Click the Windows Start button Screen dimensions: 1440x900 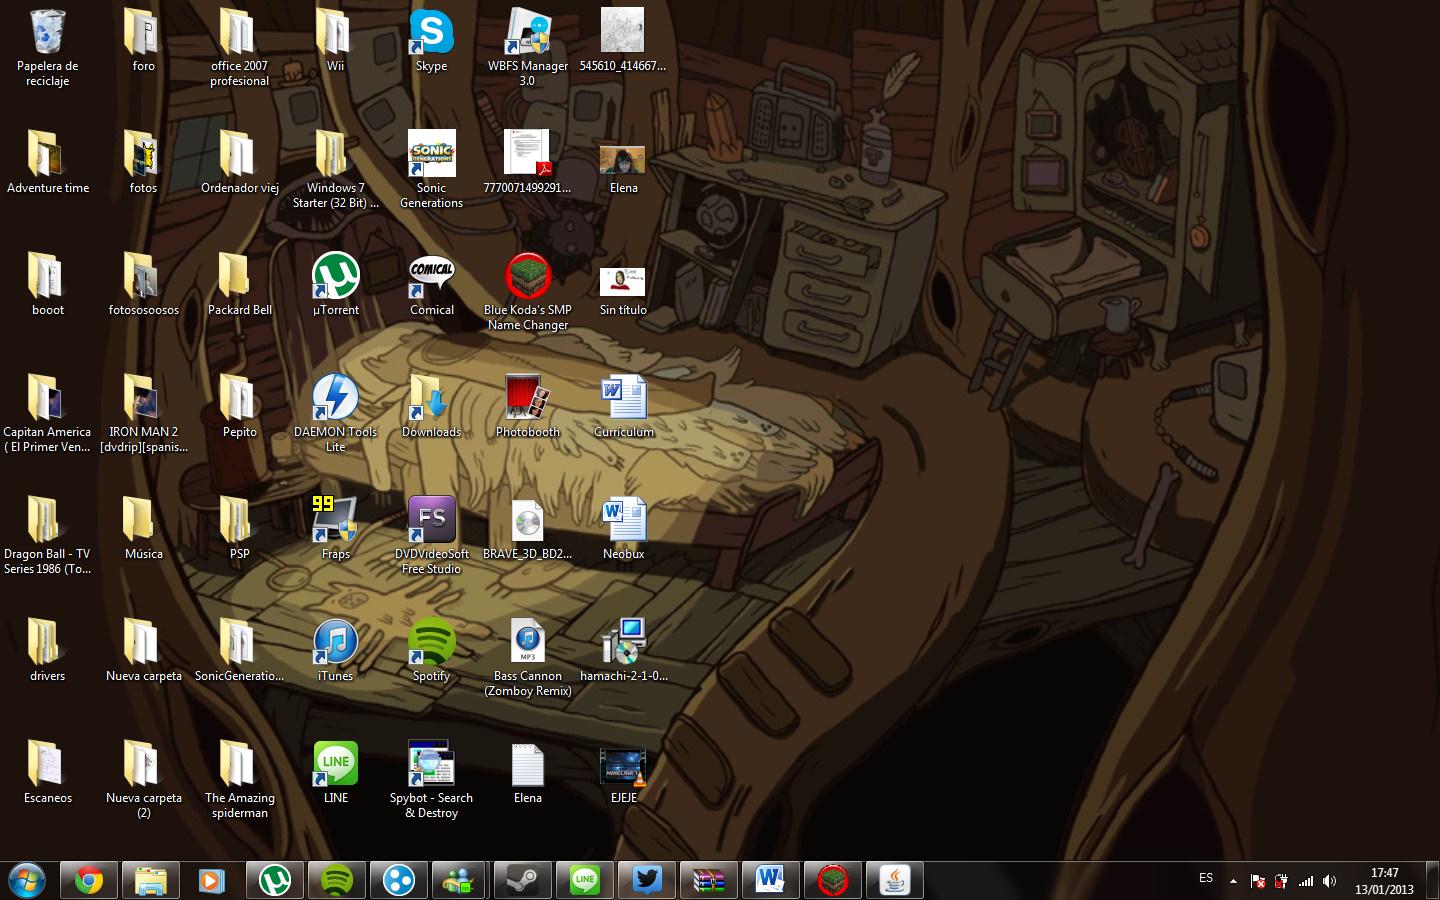coord(26,881)
